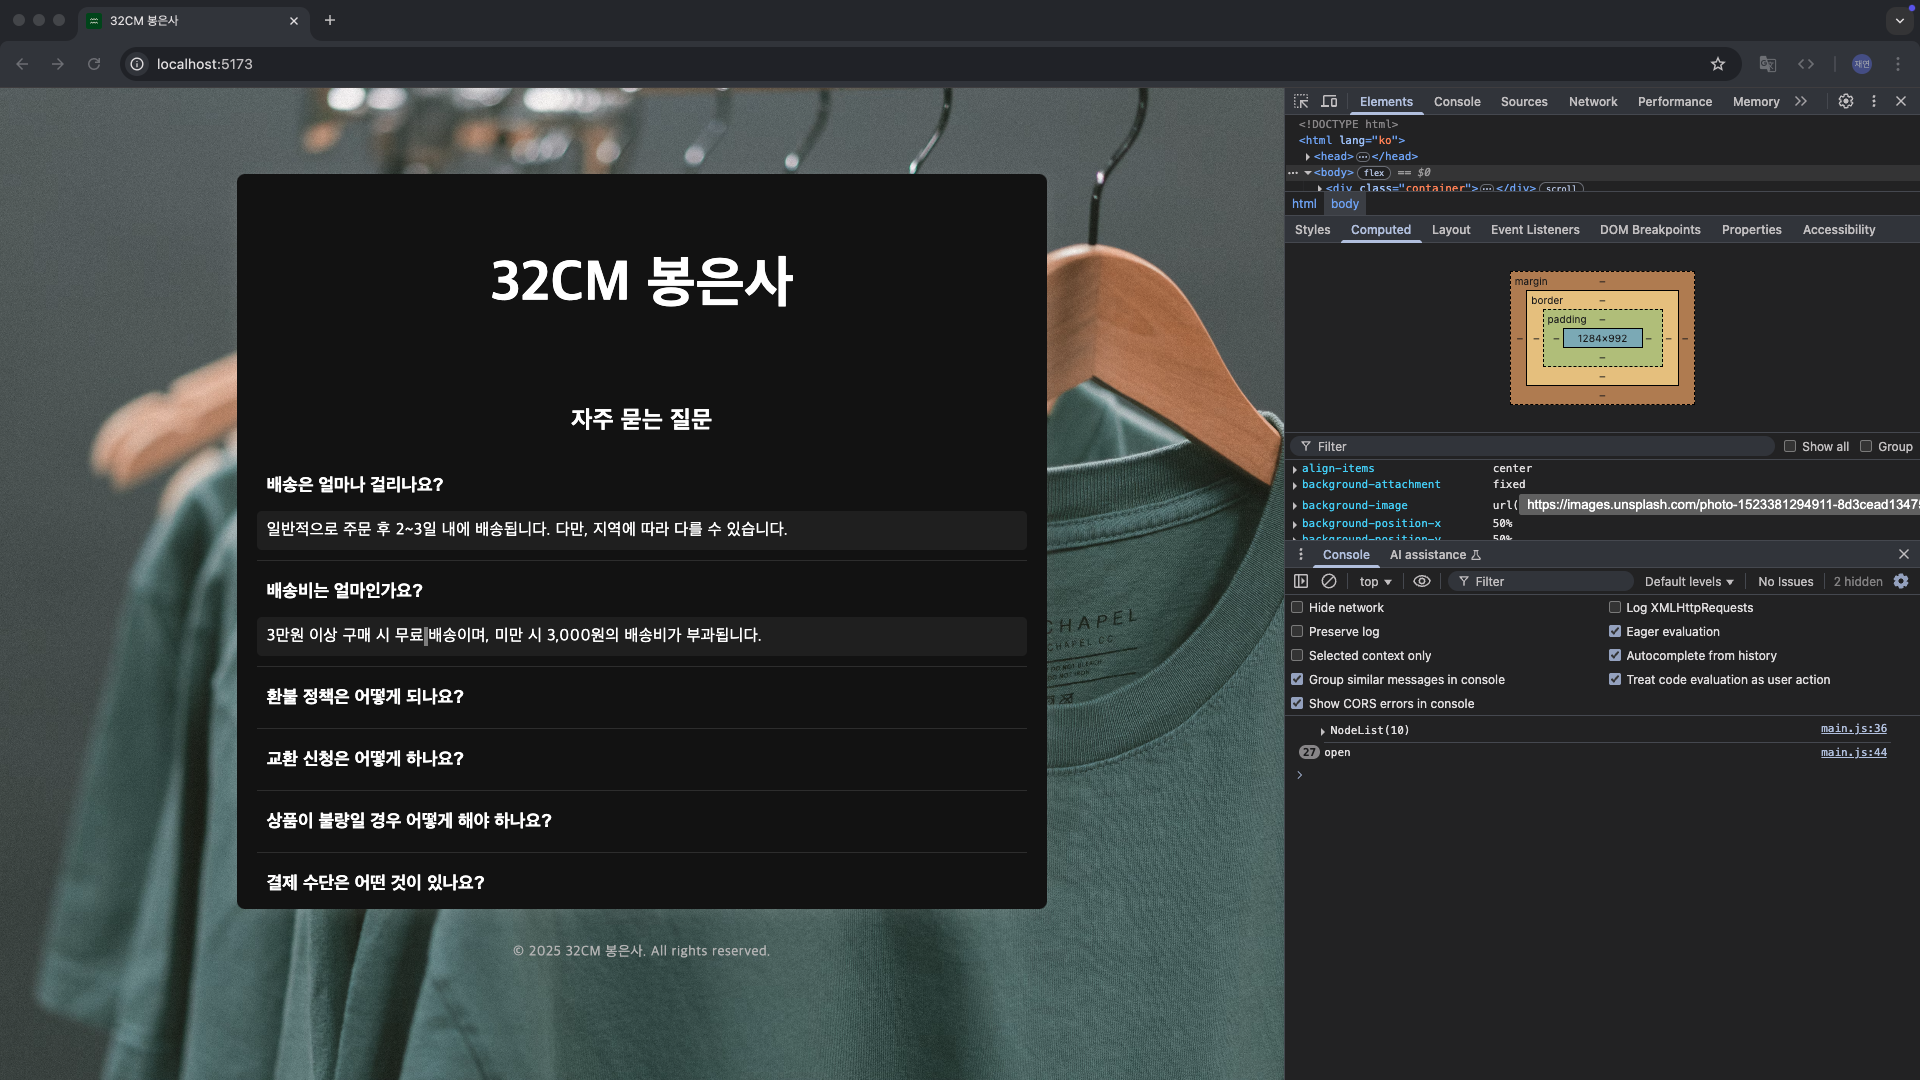Switch to the Console DevTools tab

[1457, 102]
